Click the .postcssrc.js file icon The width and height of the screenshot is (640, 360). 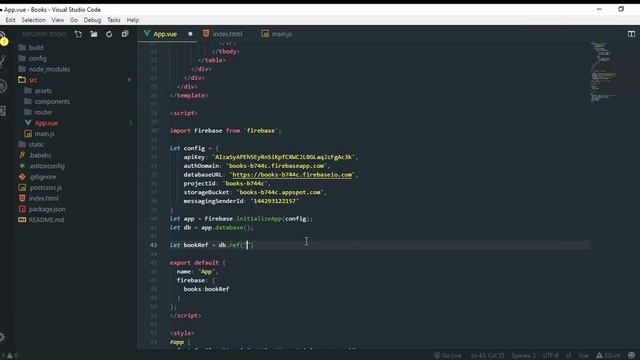(x=22, y=187)
